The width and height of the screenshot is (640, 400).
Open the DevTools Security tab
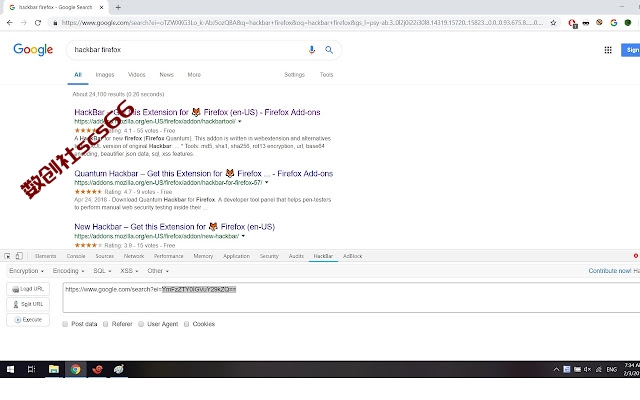click(x=269, y=256)
